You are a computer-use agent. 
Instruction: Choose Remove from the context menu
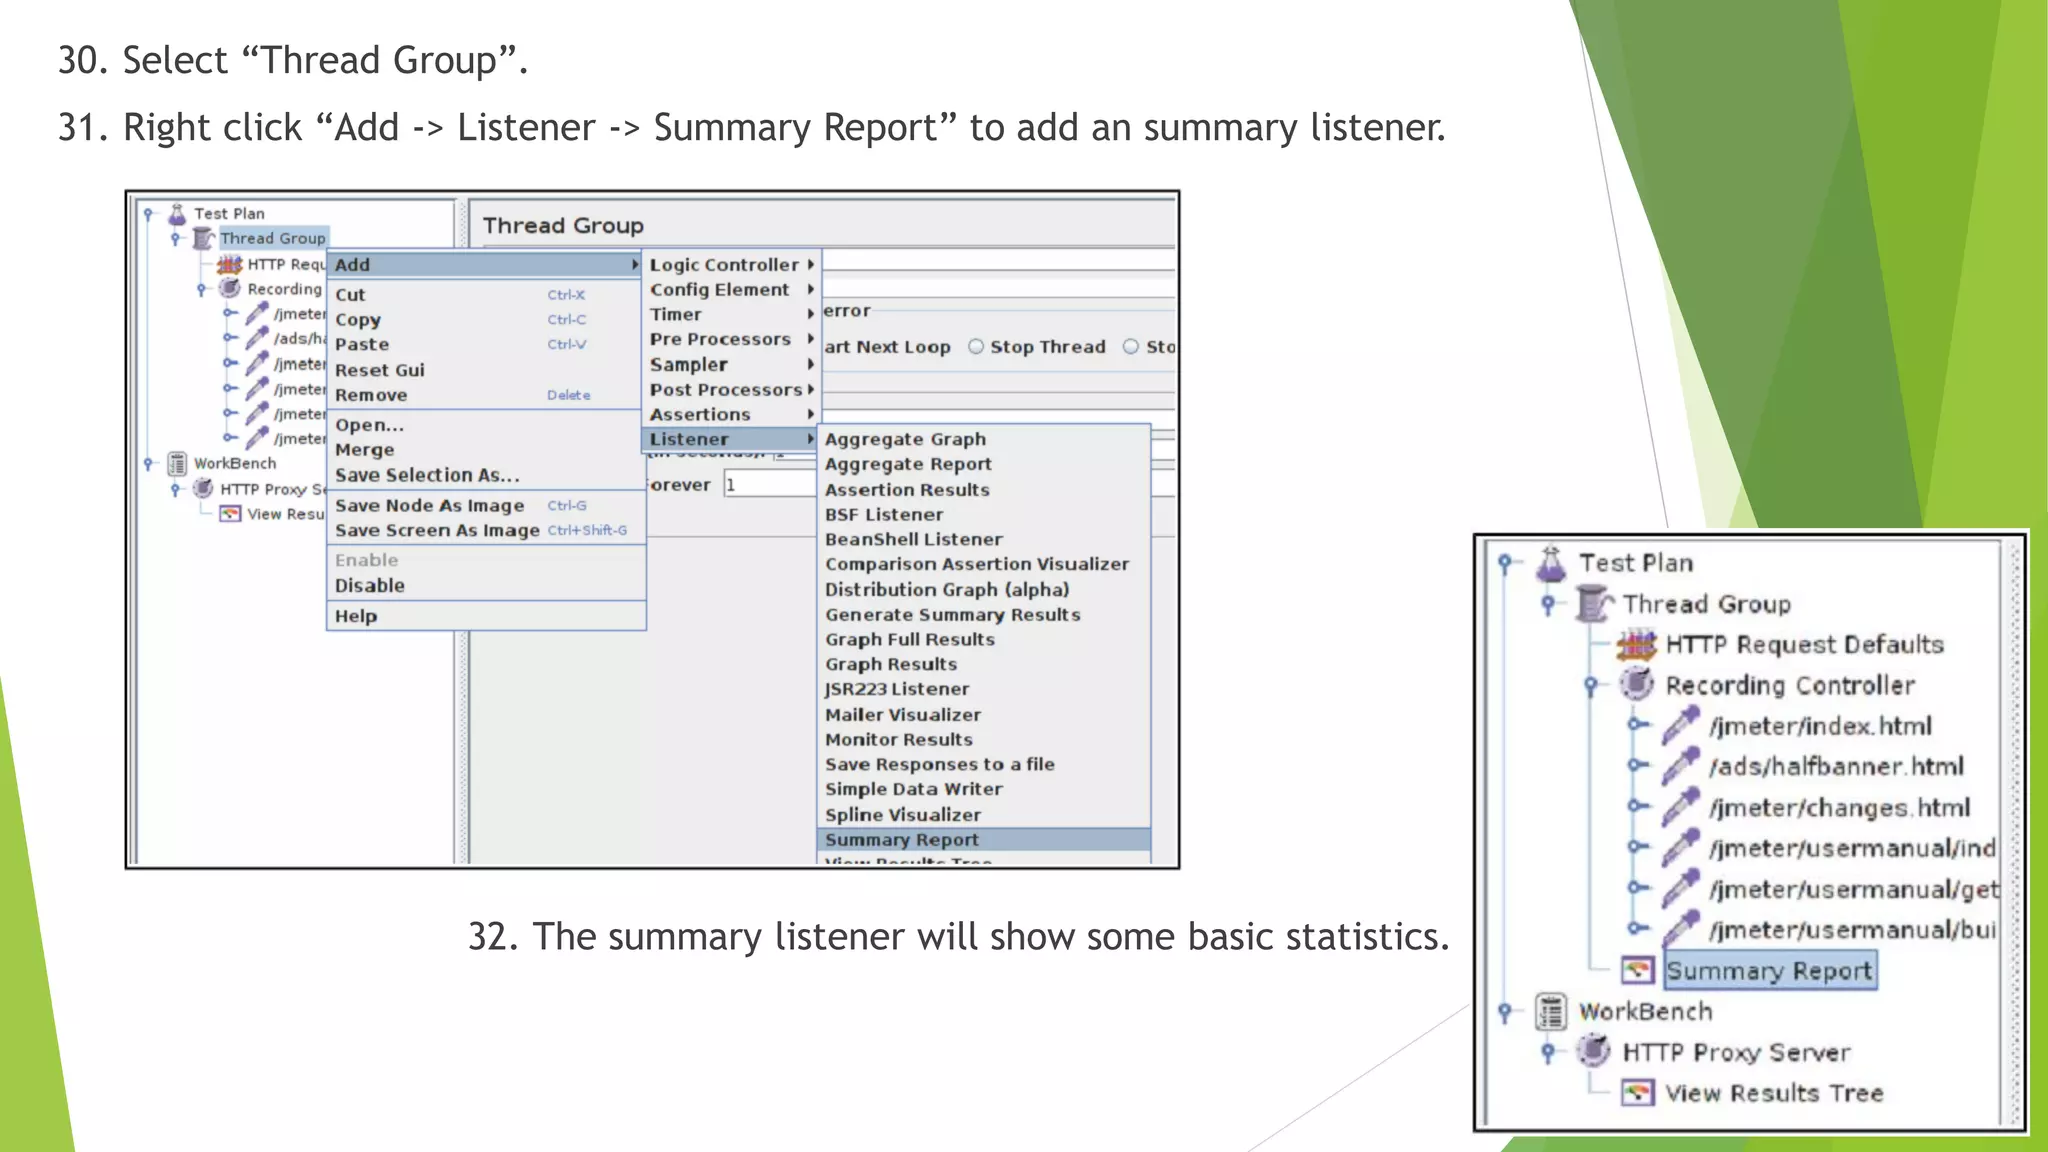coord(486,395)
